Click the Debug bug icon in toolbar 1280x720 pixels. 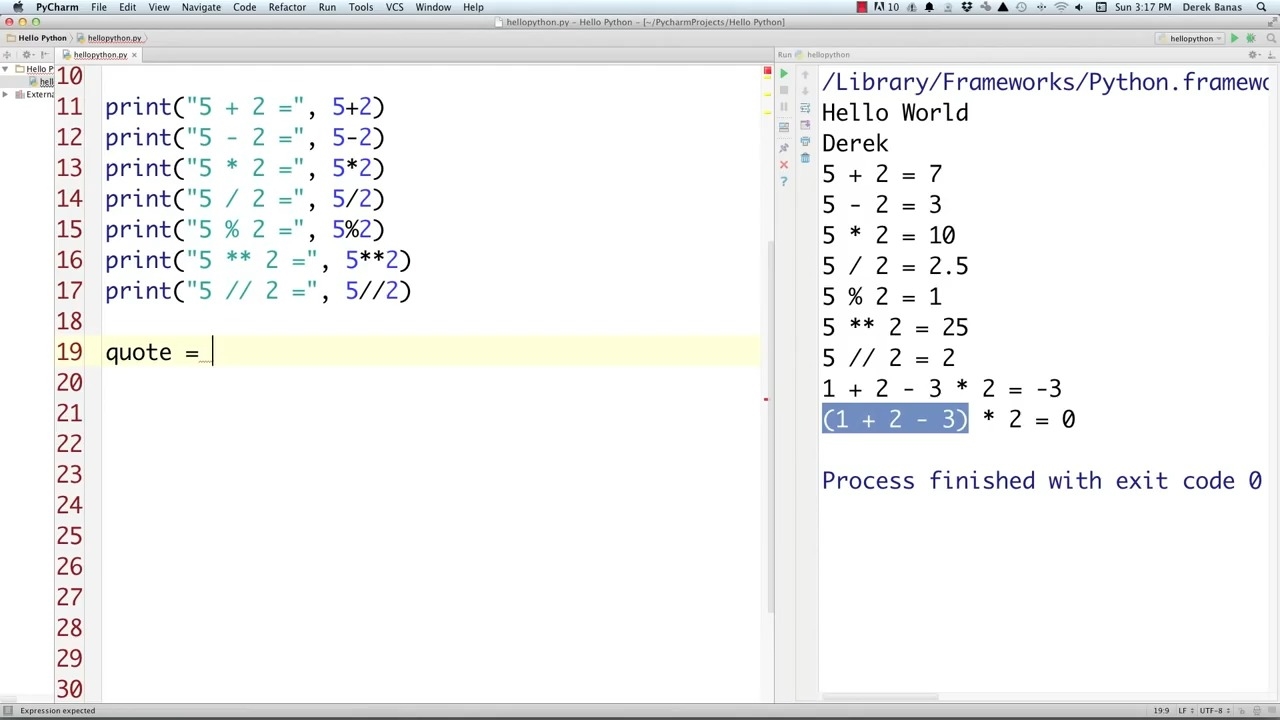tap(1250, 38)
